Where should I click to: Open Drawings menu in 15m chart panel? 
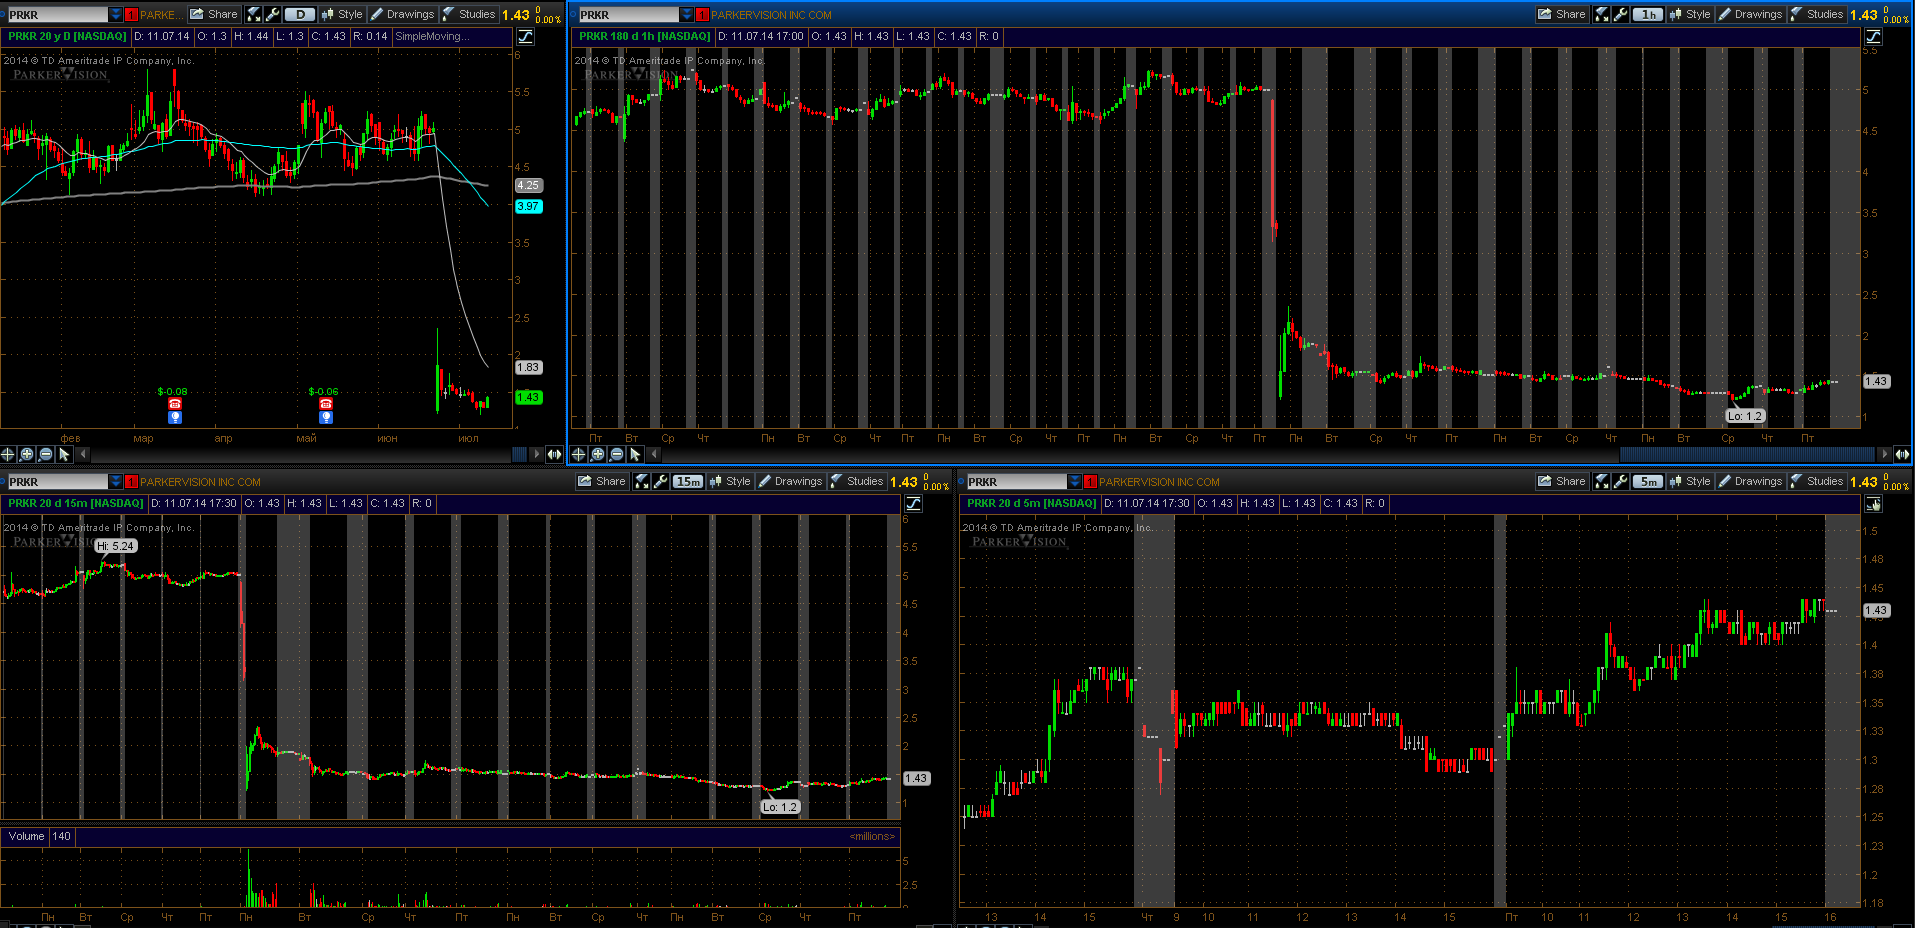790,481
